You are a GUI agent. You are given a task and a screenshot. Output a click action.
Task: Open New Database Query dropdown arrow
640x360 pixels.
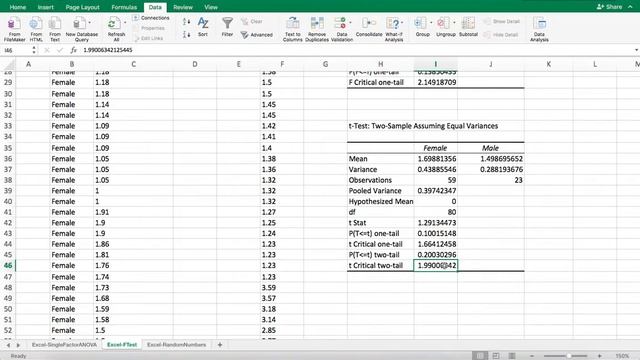(89, 23)
